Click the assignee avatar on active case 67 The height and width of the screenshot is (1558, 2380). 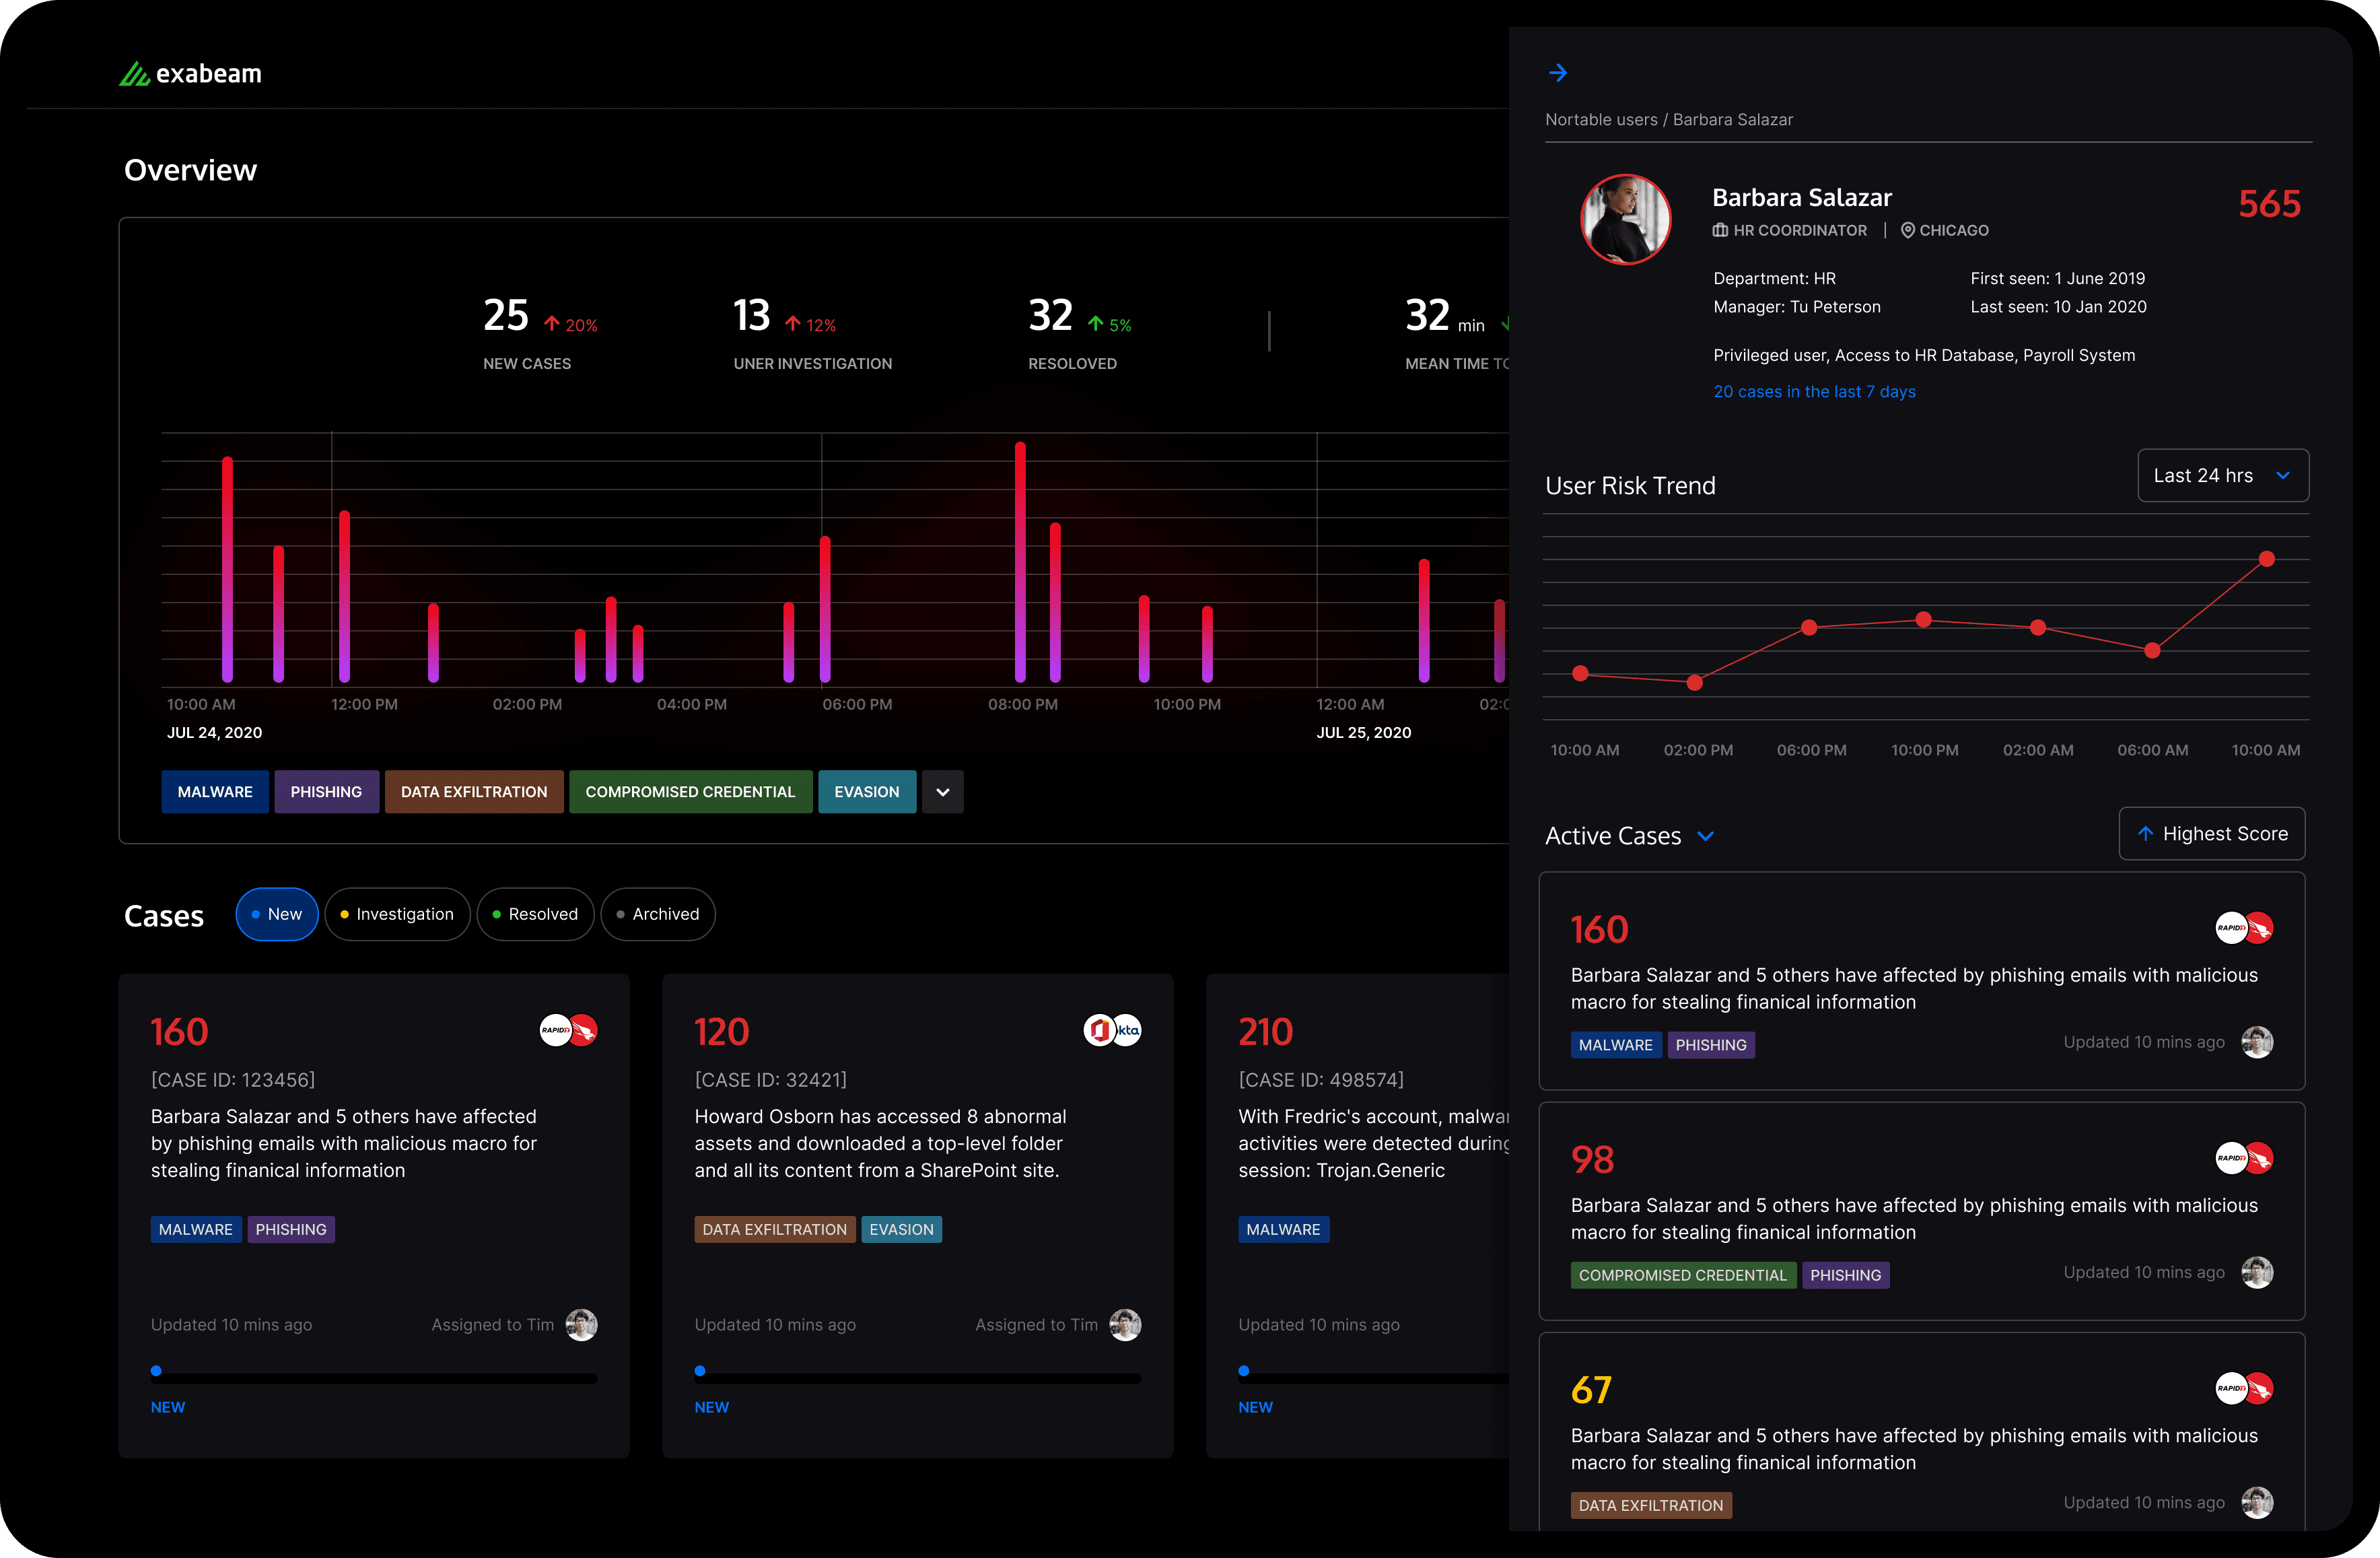2257,1502
